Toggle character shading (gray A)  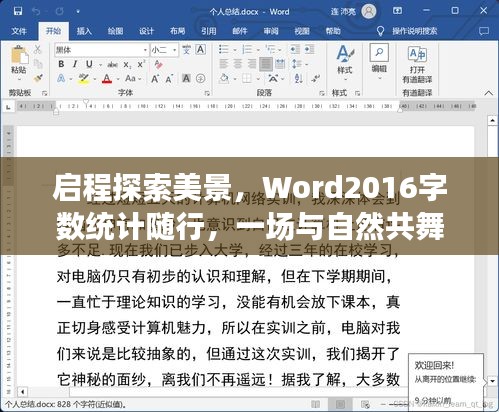[x=186, y=79]
